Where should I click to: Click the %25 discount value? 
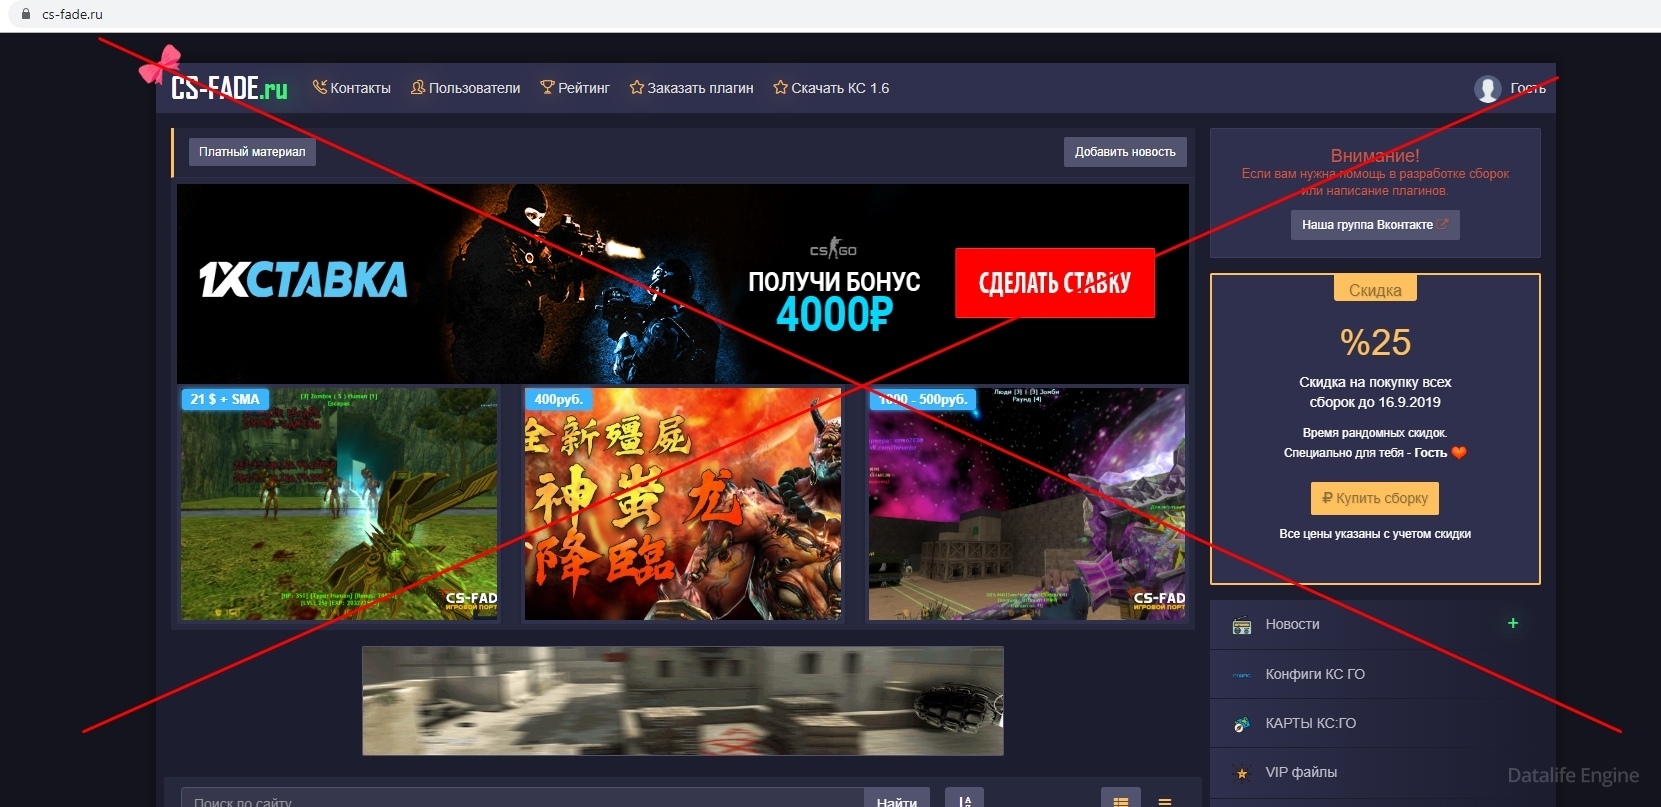click(1375, 343)
